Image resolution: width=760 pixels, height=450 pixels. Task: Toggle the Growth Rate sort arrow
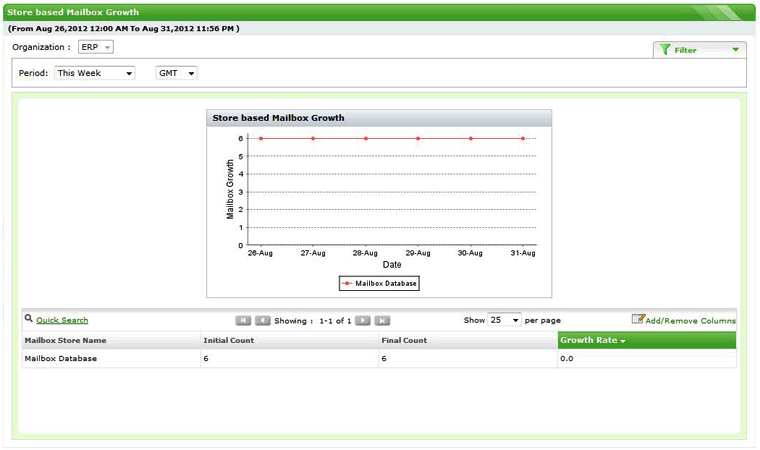(x=623, y=341)
